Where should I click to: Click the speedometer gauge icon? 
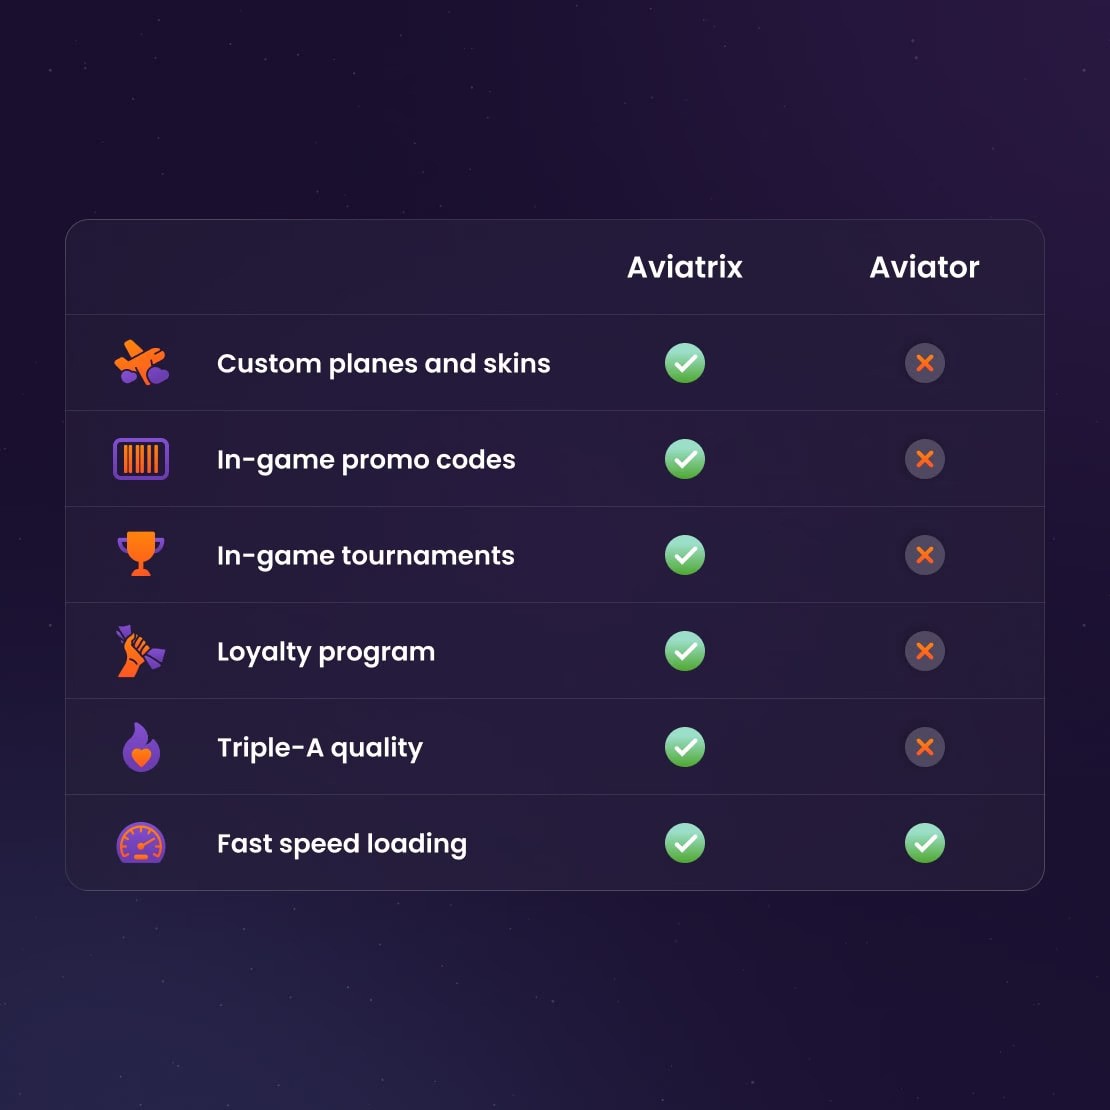[141, 842]
